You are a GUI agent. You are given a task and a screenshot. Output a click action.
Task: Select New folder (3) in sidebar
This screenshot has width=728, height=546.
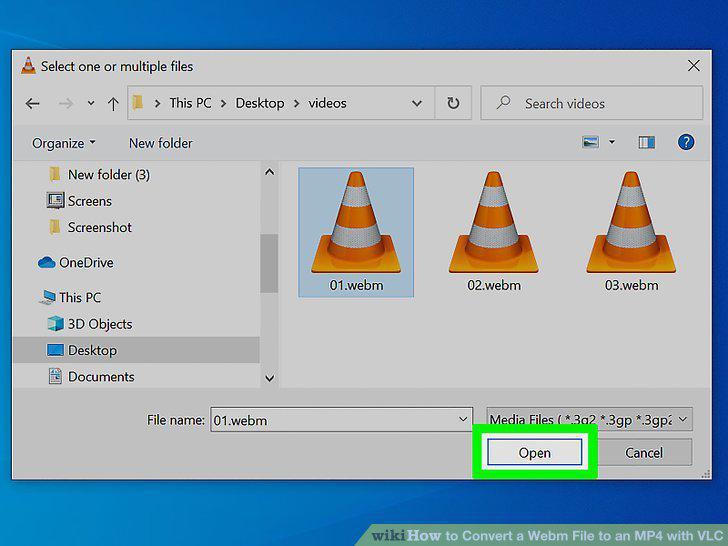click(109, 175)
